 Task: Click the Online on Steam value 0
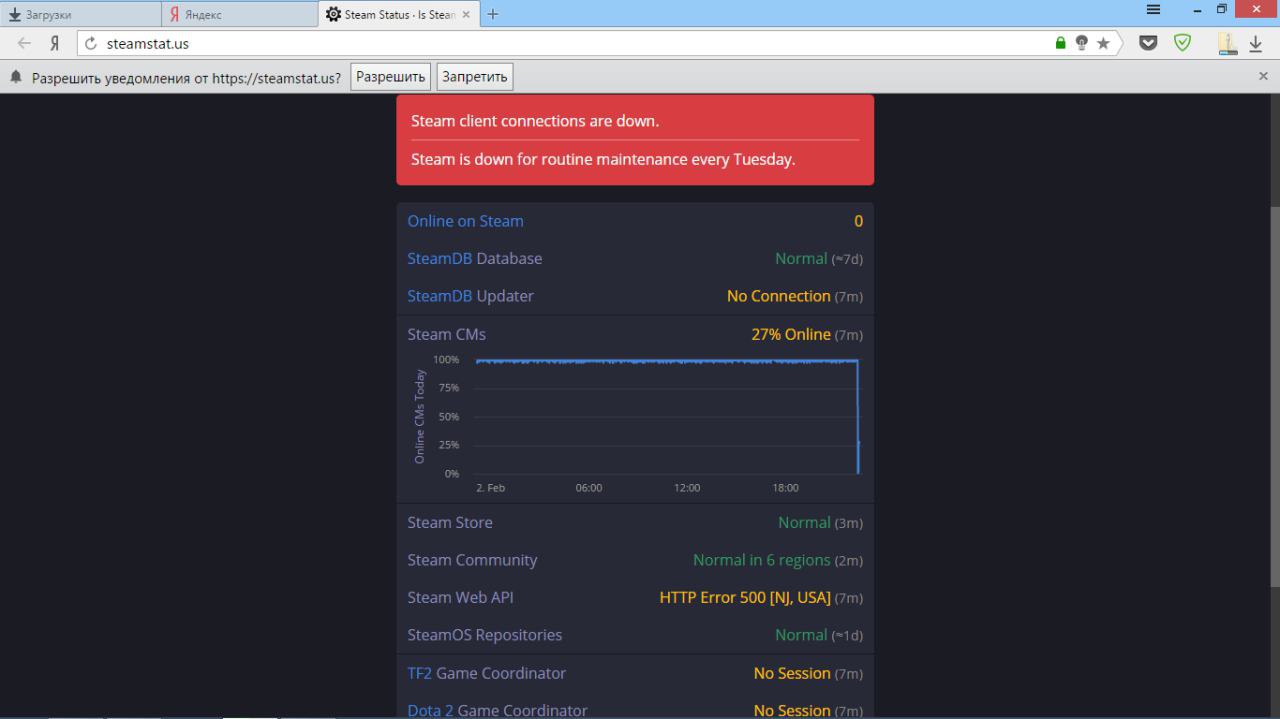pyautogui.click(x=858, y=221)
